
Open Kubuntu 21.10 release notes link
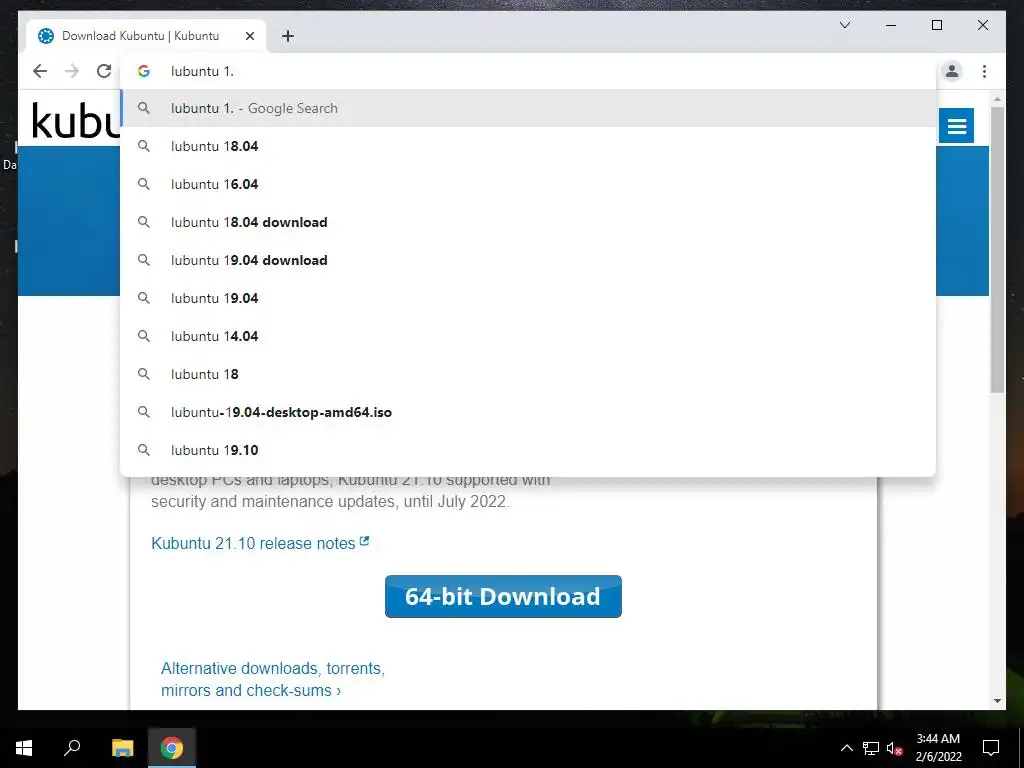pyautogui.click(x=260, y=543)
